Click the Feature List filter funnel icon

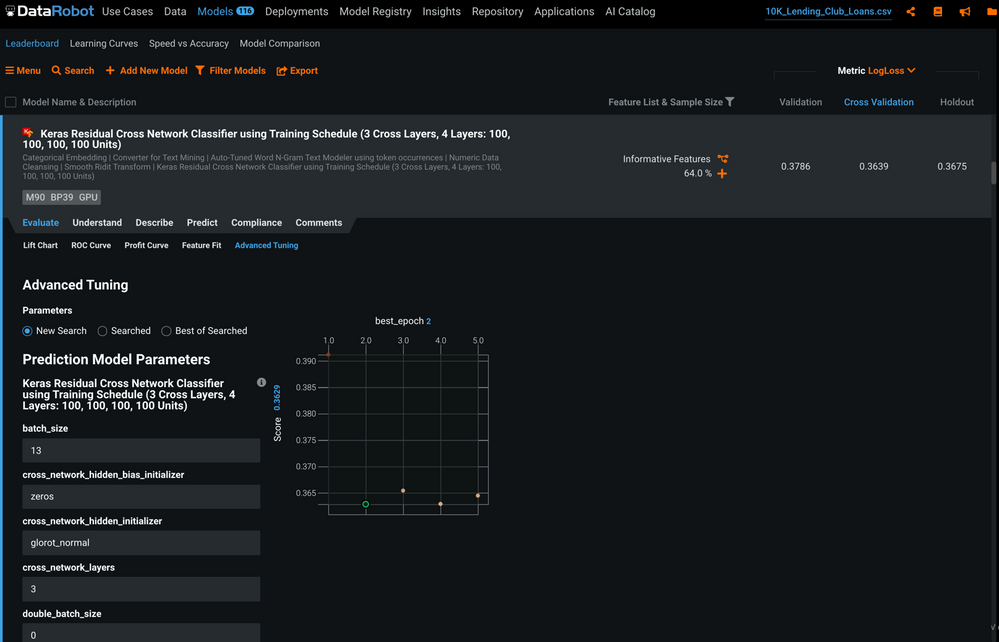(730, 102)
